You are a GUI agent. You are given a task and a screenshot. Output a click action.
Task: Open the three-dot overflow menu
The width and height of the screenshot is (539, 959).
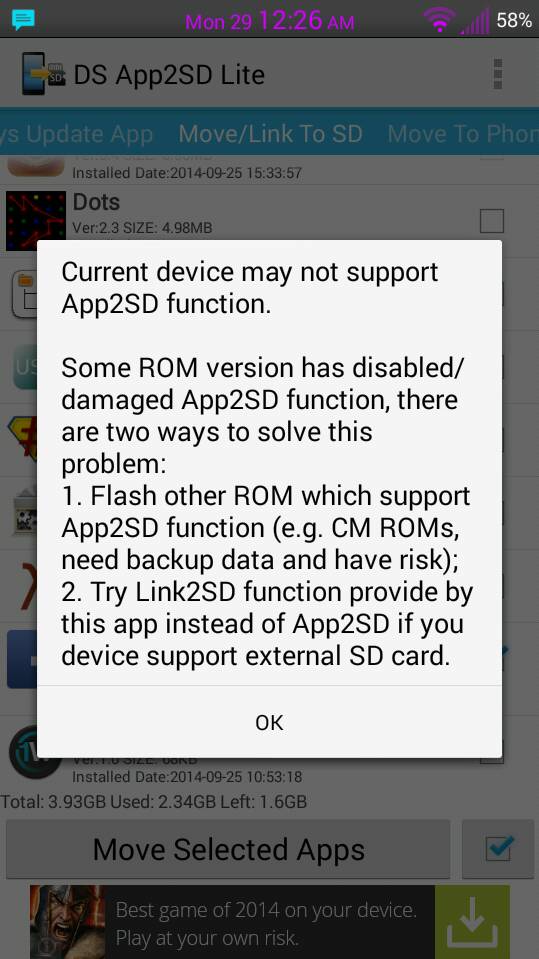click(497, 74)
